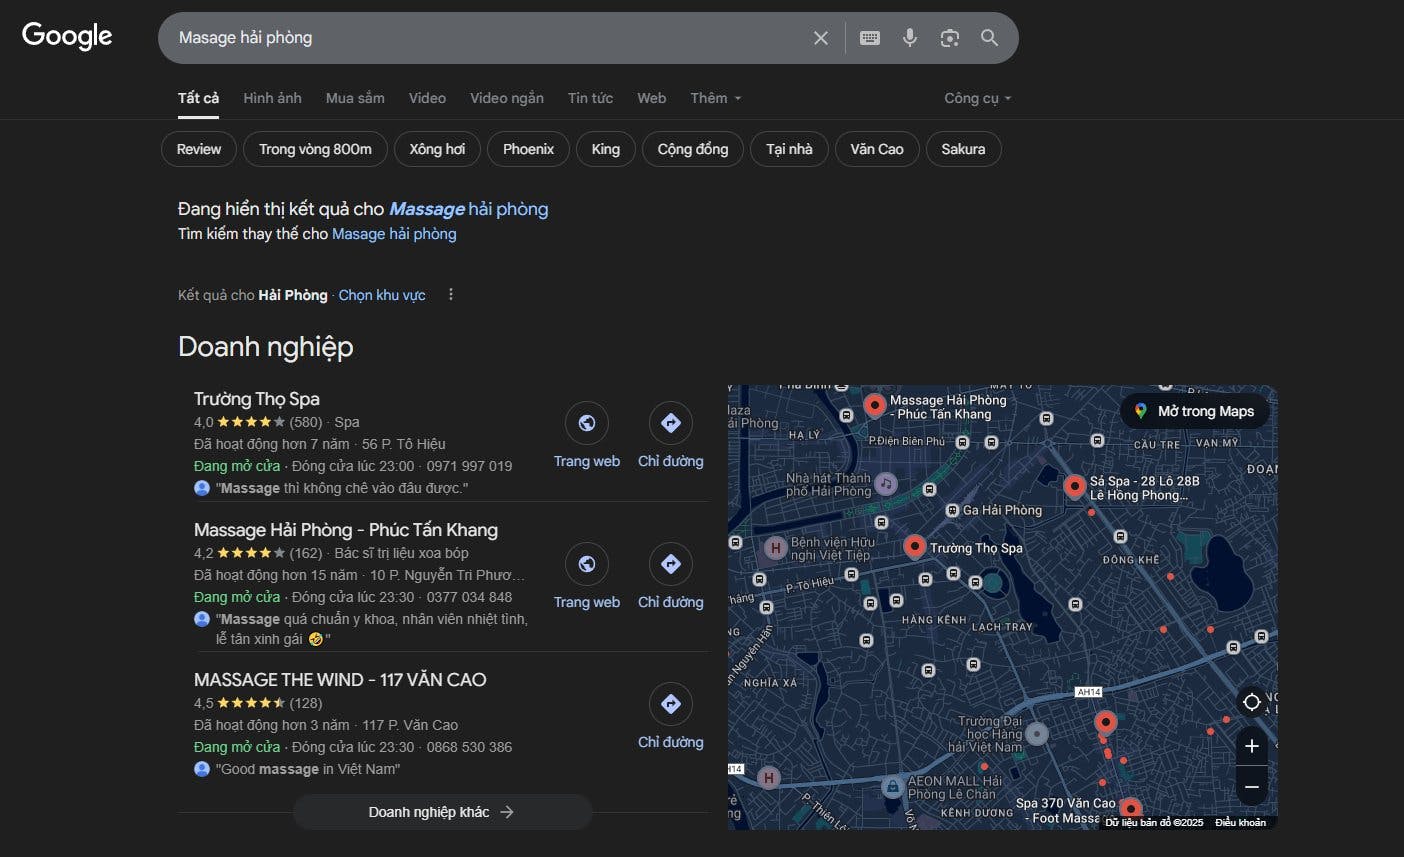This screenshot has width=1404, height=857.
Task: Open the on-screen keyboard icon
Action: 870,38
